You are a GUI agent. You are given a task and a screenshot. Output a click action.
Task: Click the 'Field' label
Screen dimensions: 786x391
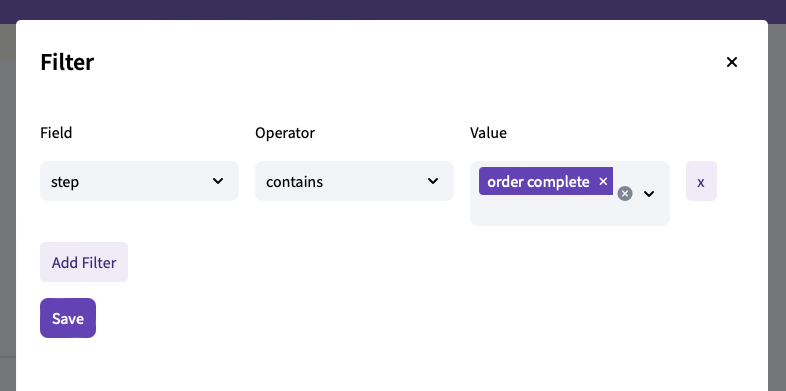[x=56, y=133]
